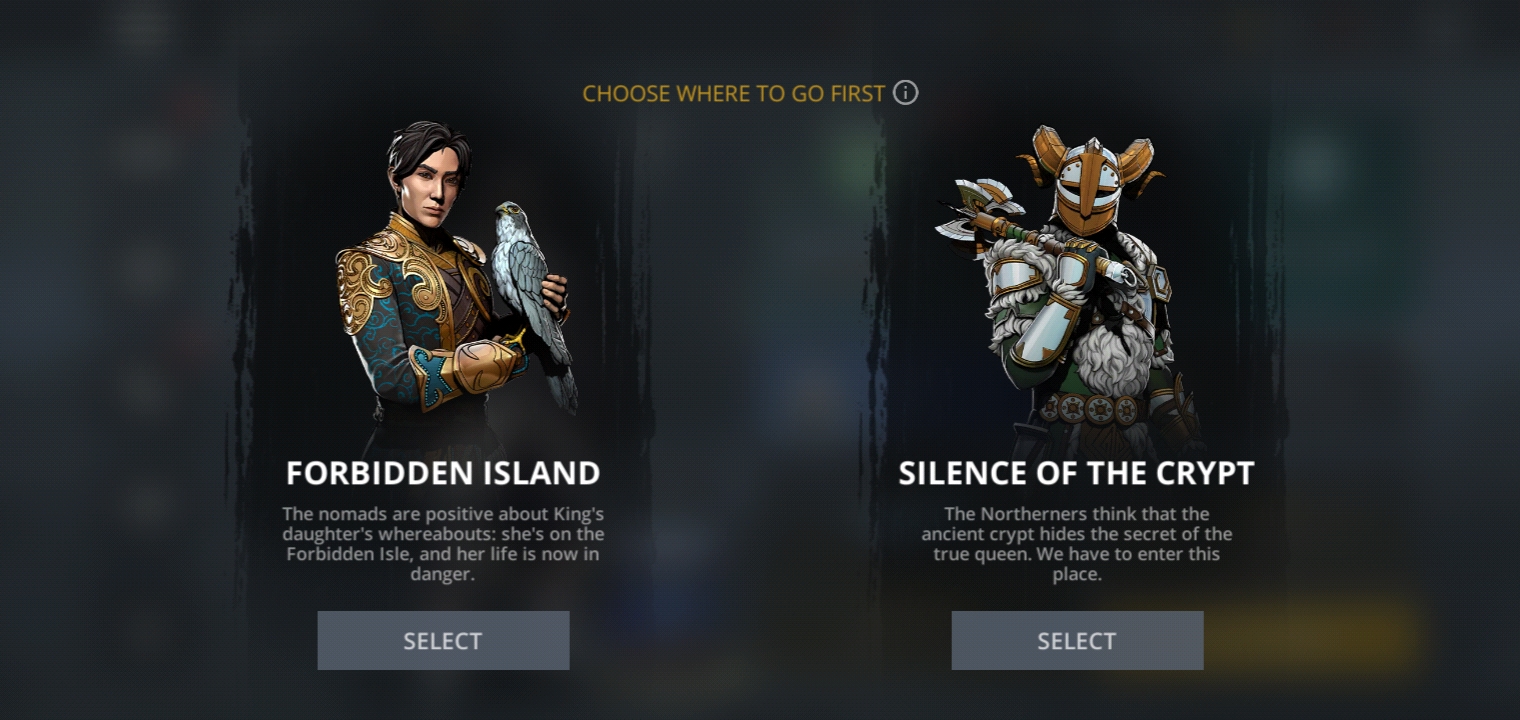The height and width of the screenshot is (720, 1520).
Task: Tap the falconer's golden gauntlet
Action: (x=483, y=365)
